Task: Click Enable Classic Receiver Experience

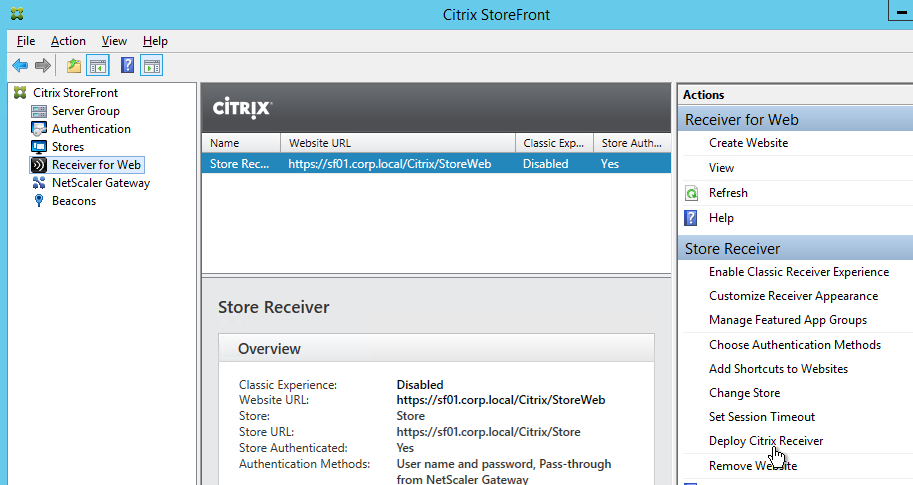Action: point(799,272)
